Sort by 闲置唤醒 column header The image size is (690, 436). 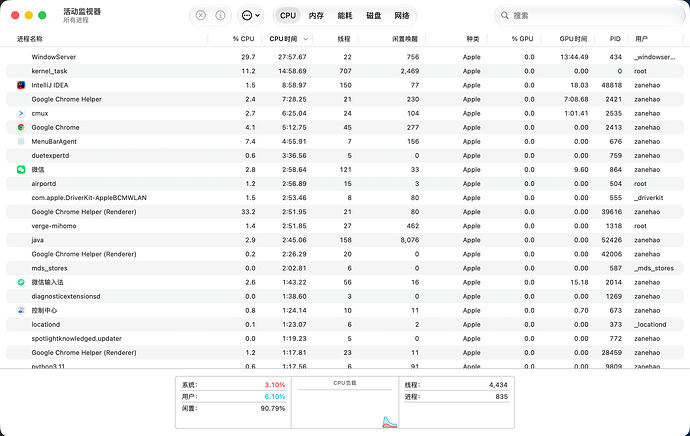click(x=405, y=39)
